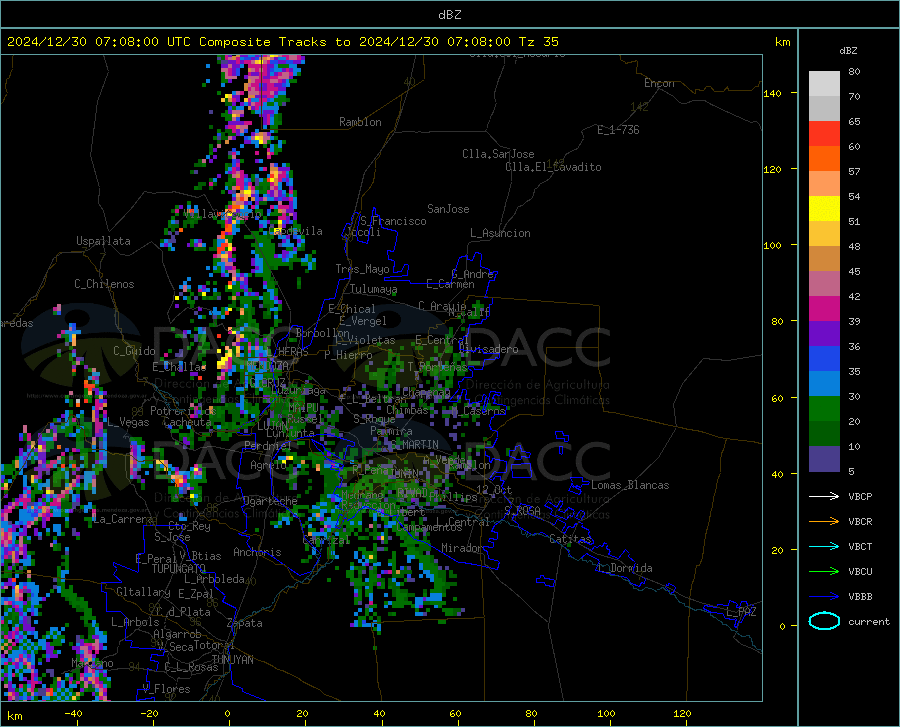Select the orange 57 dBZ color swatch
The height and width of the screenshot is (727, 900).
824,159
